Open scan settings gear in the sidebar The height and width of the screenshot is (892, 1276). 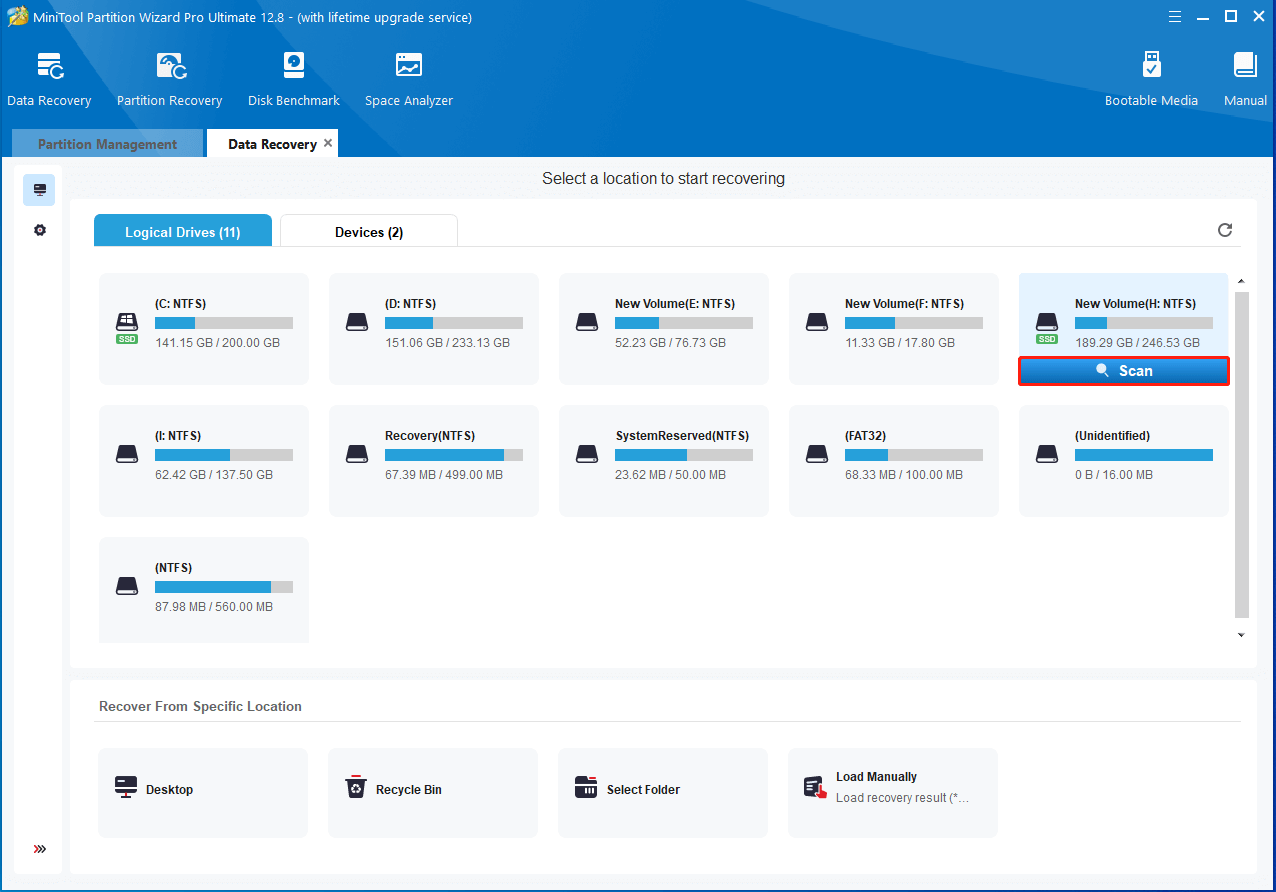(x=40, y=230)
